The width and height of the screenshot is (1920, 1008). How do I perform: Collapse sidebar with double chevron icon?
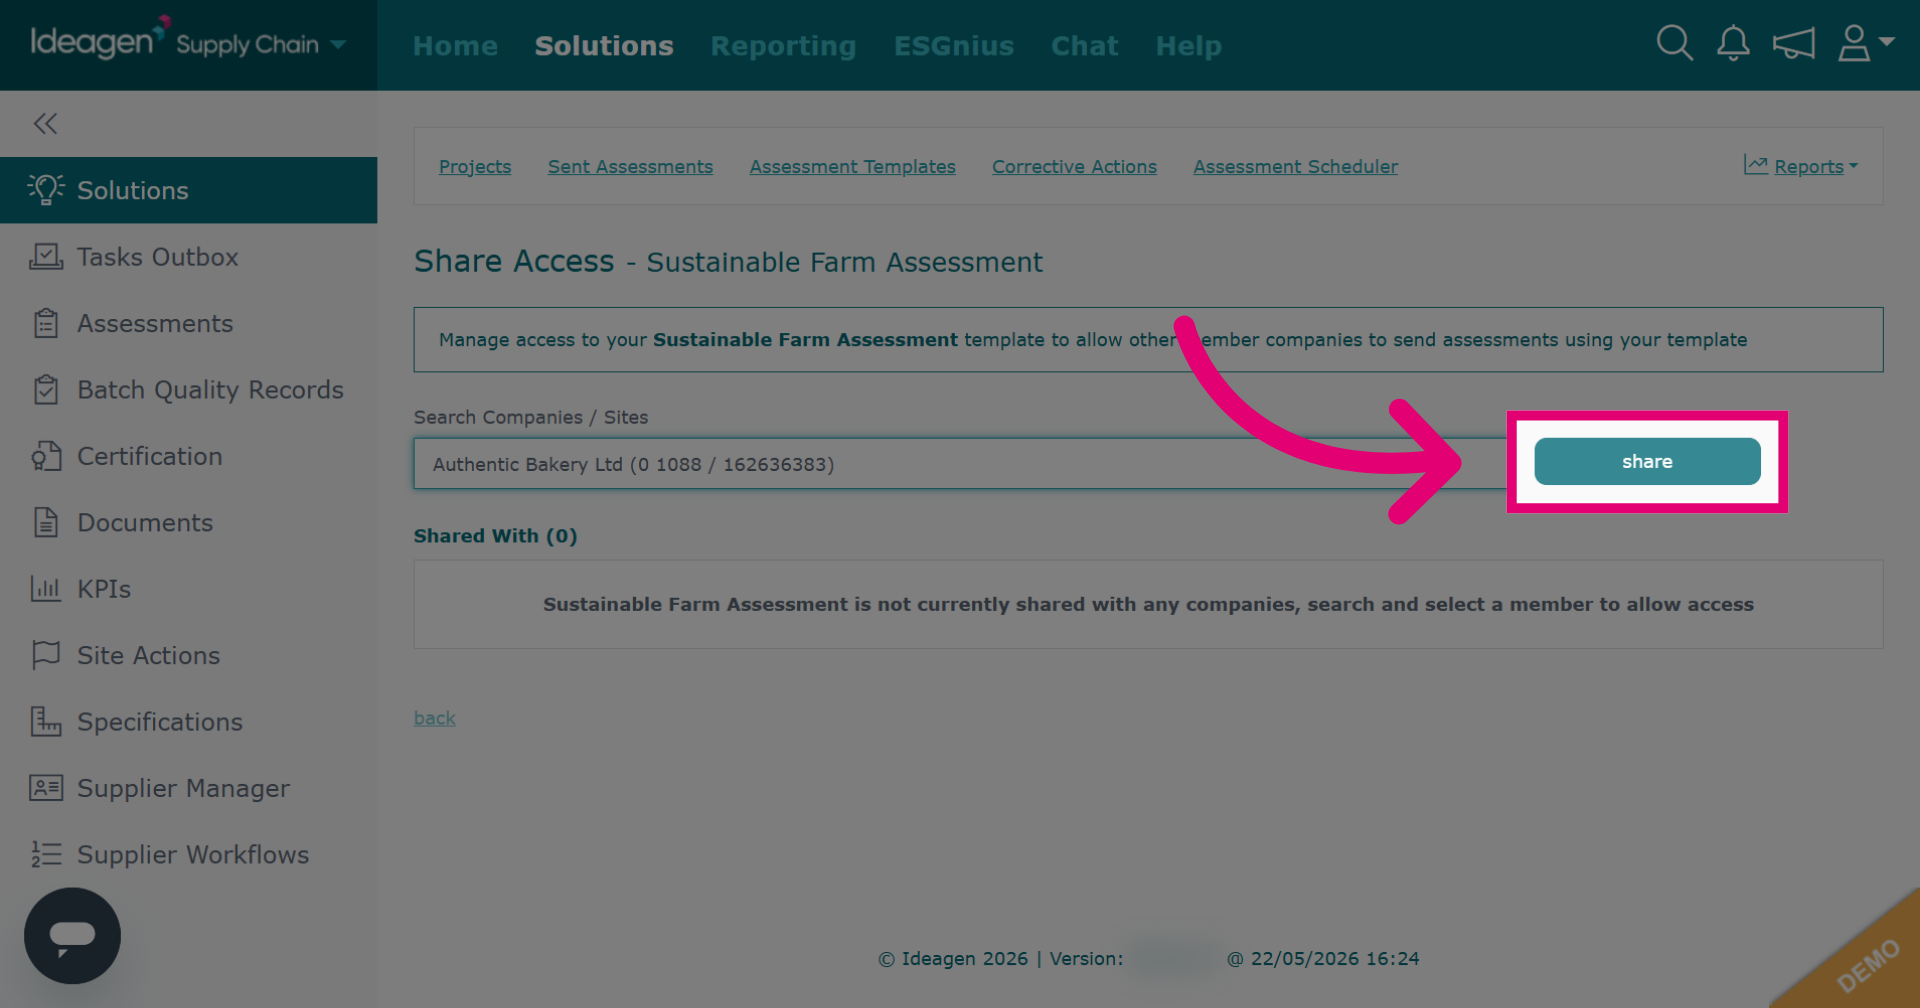[45, 124]
